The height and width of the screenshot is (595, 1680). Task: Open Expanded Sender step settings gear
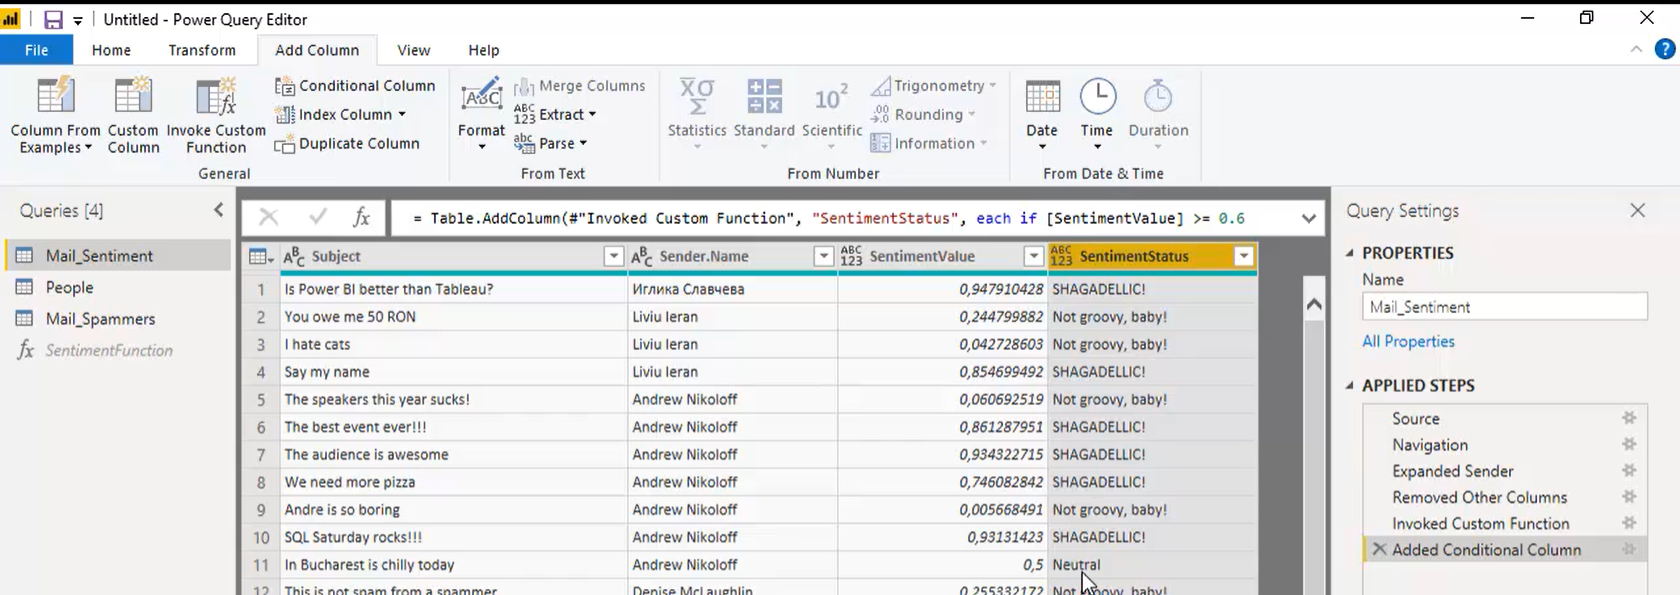(x=1629, y=470)
